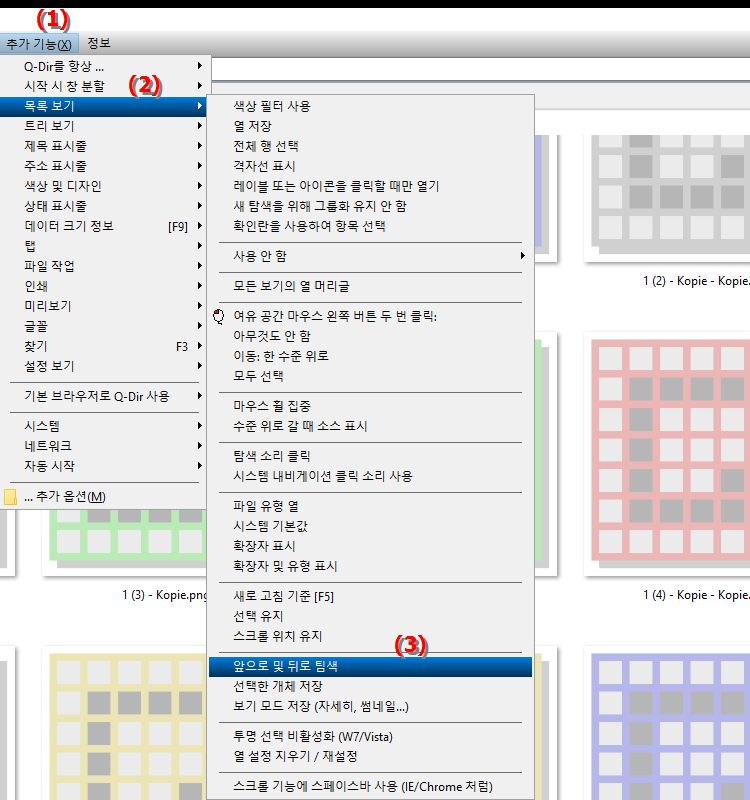The height and width of the screenshot is (800, 750).
Task: Open the 인쇄 submenu
Action: point(105,286)
